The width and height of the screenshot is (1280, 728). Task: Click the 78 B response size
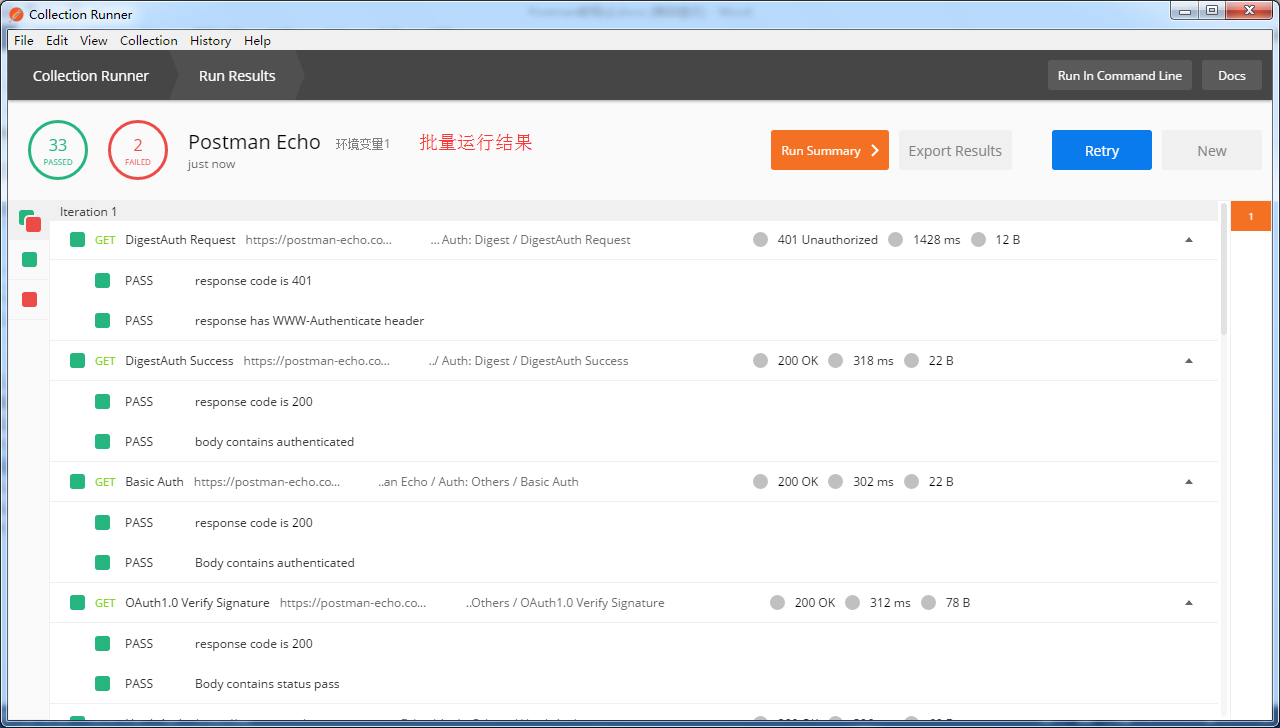tap(958, 603)
